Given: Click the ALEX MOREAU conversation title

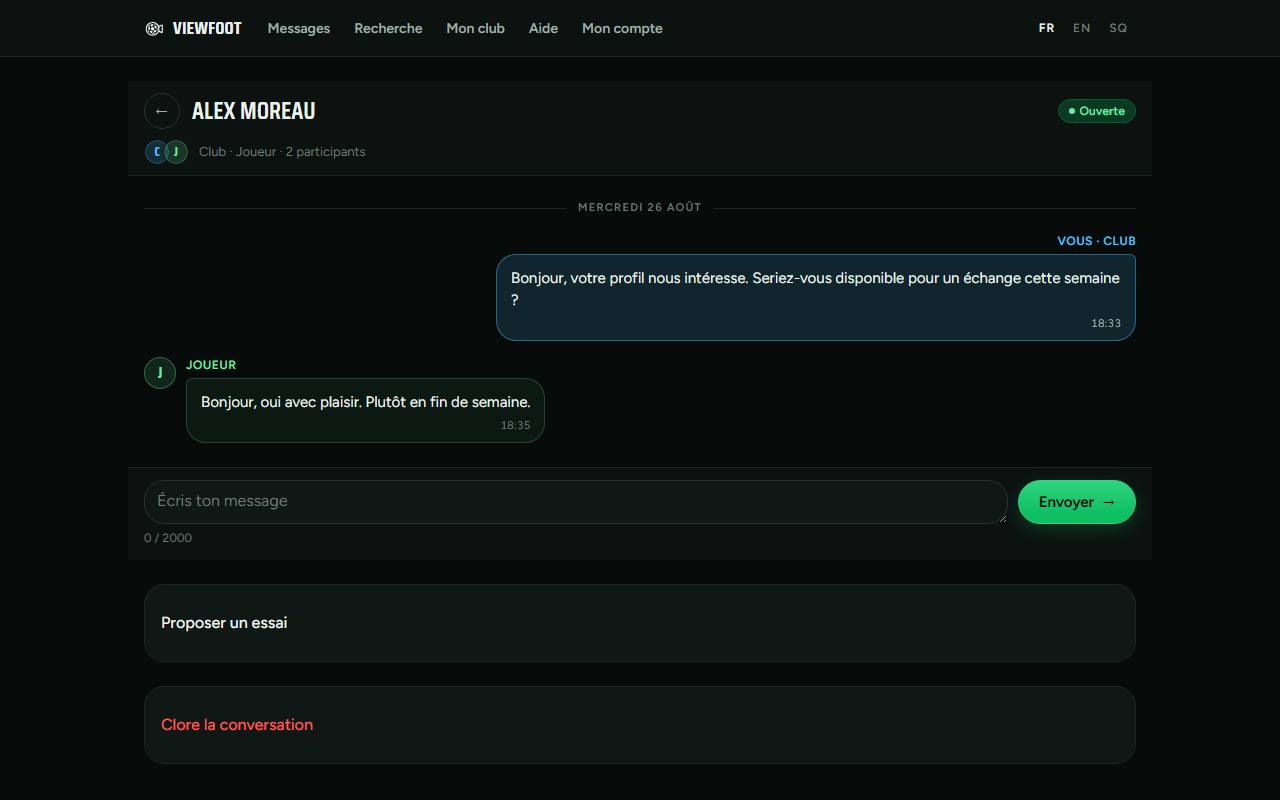Looking at the screenshot, I should (x=254, y=111).
